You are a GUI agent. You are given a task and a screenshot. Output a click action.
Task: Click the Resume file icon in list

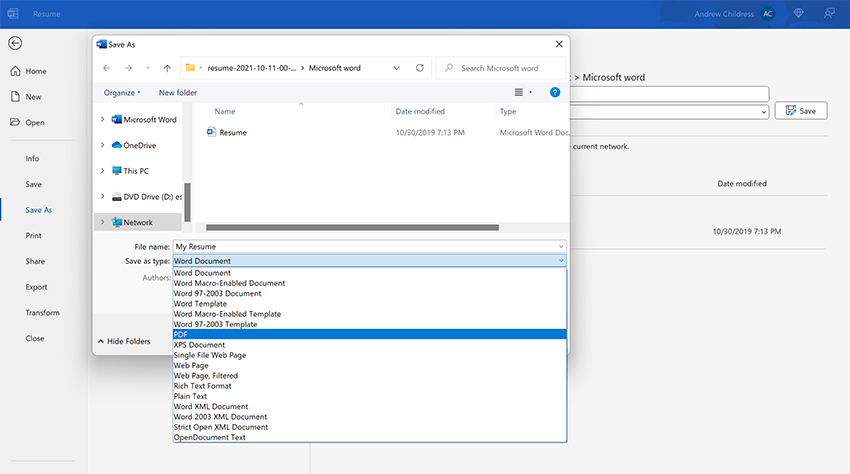(211, 132)
